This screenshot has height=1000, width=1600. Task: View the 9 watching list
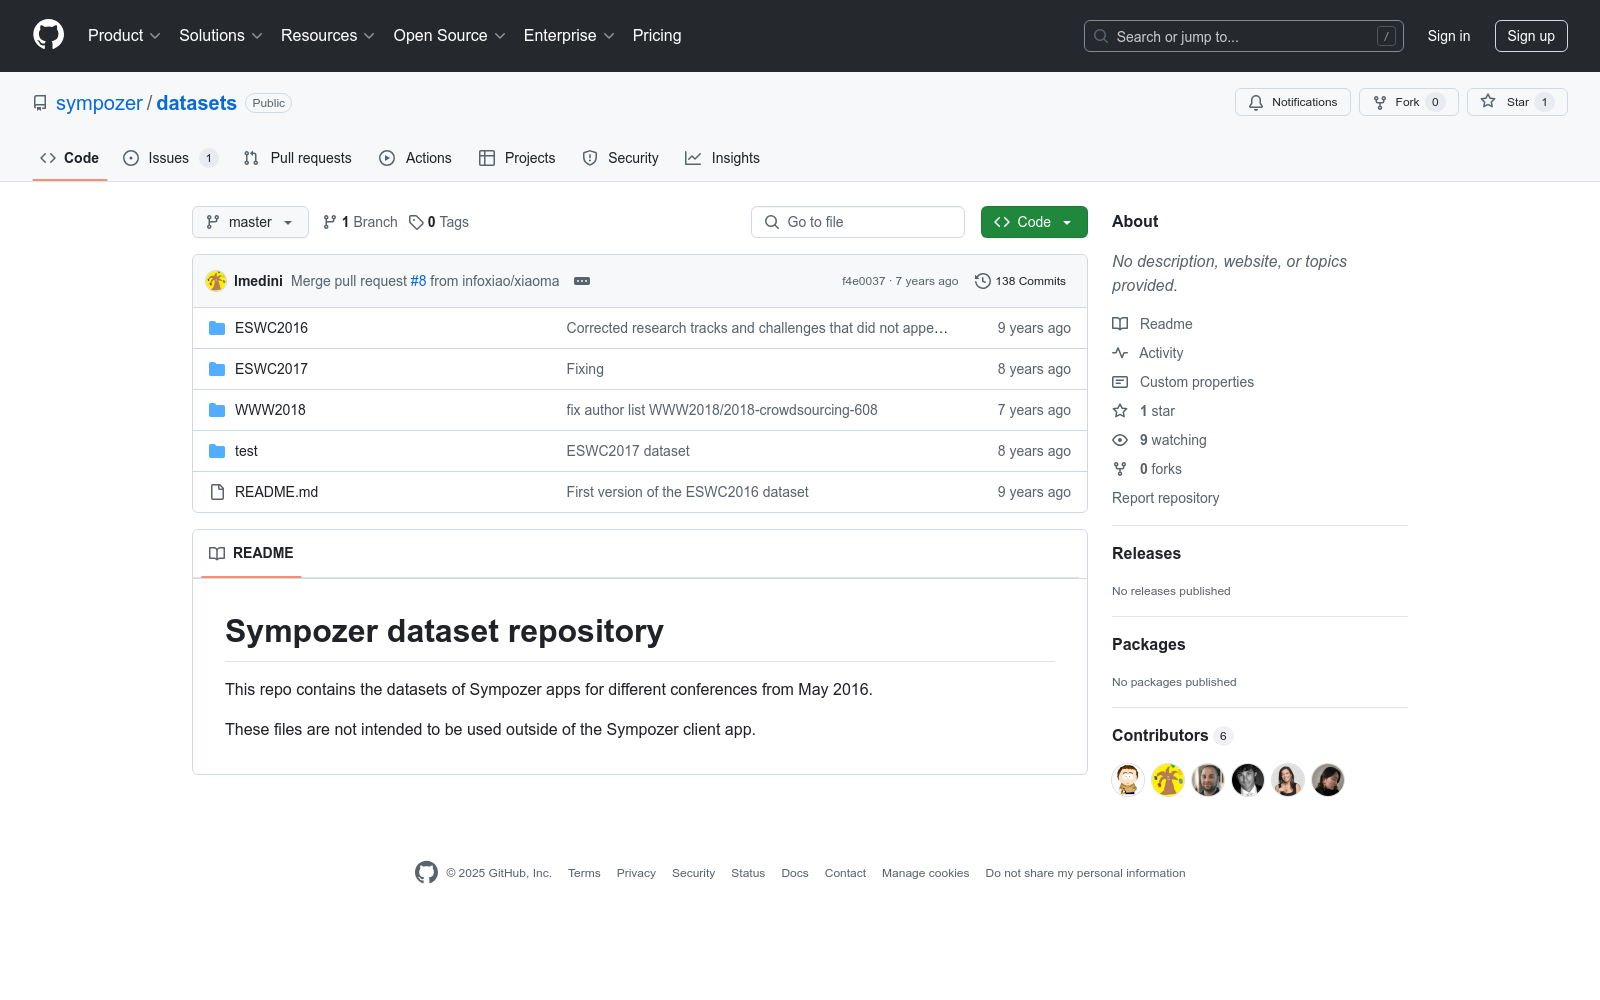(1160, 440)
